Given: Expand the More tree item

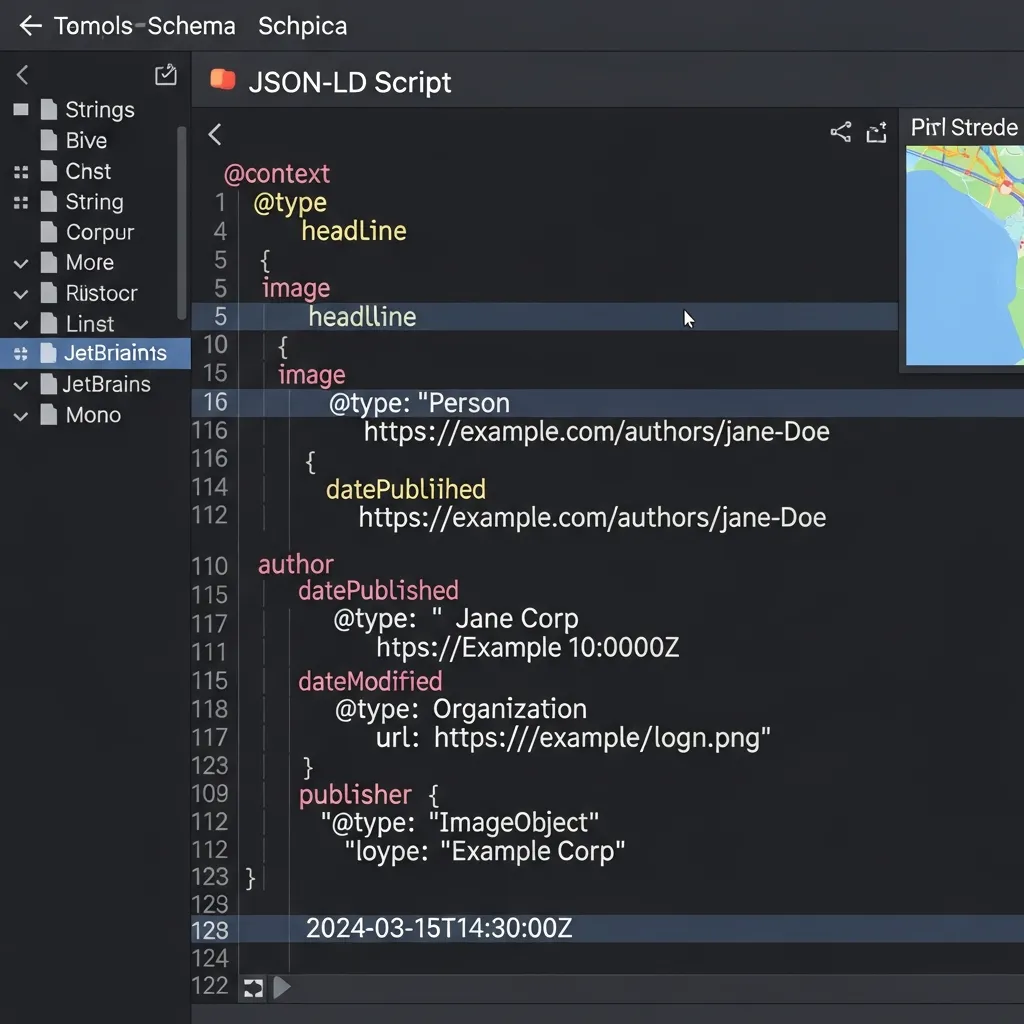Looking at the screenshot, I should (21, 264).
